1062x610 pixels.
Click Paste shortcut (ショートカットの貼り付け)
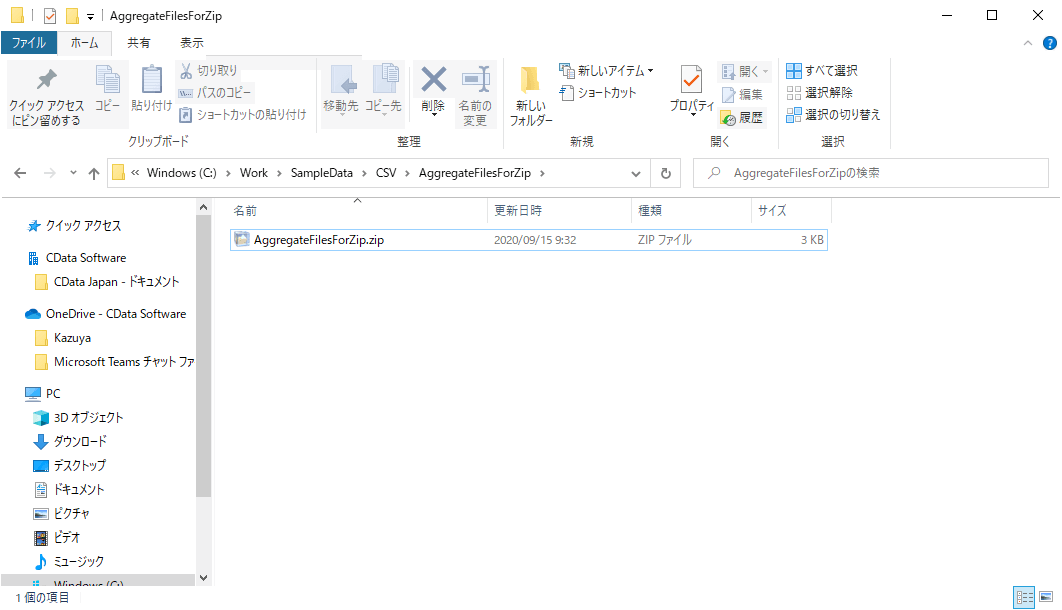[x=242, y=115]
